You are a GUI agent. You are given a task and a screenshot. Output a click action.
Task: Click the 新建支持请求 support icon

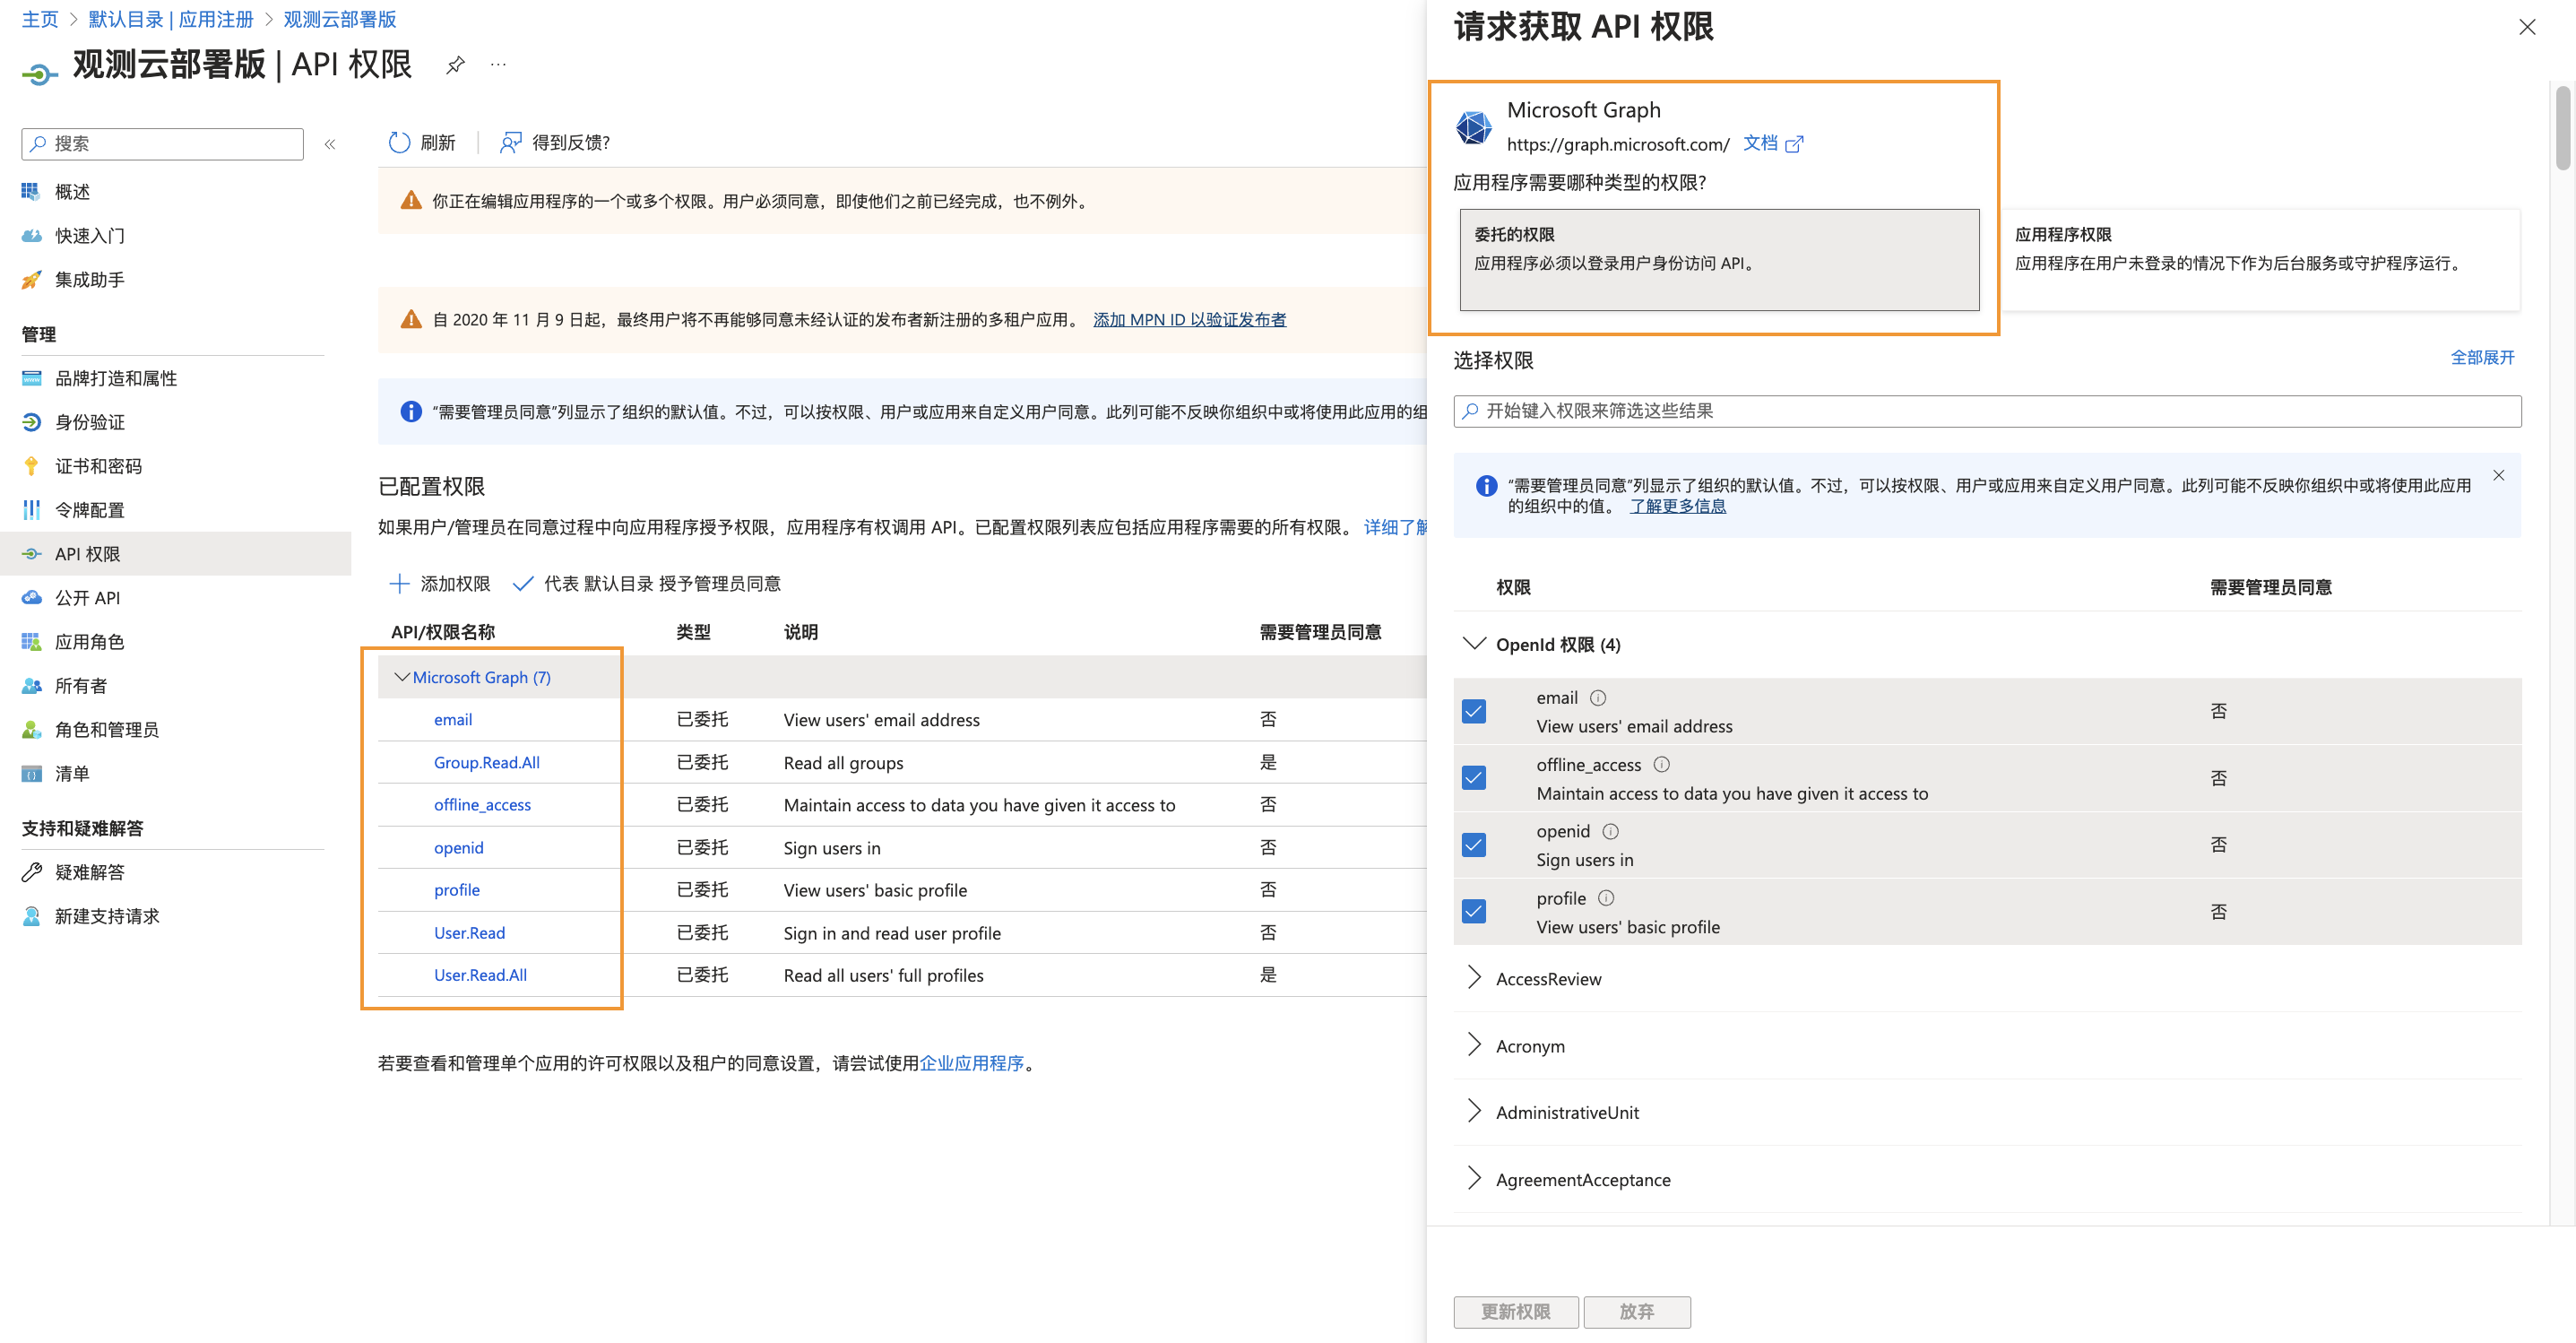(32, 916)
